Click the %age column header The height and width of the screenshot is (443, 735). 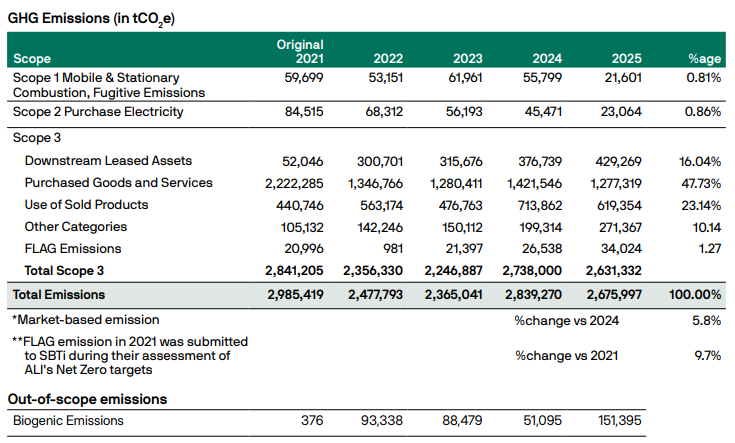704,59
